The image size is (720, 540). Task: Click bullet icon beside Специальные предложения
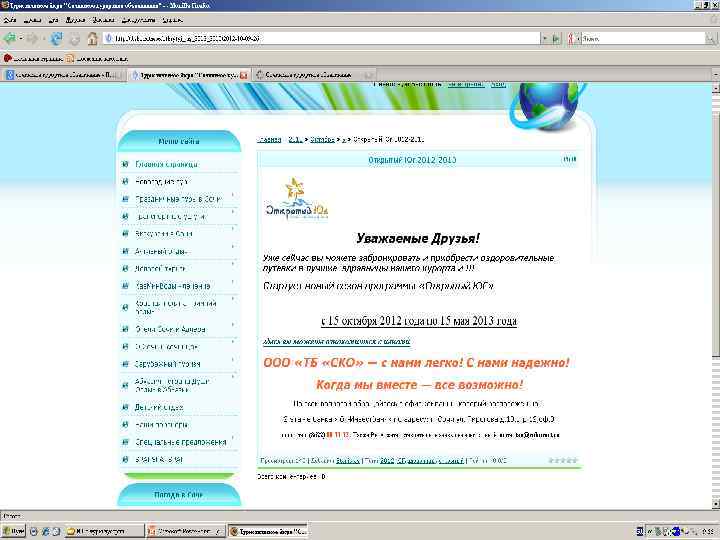tap(125, 442)
